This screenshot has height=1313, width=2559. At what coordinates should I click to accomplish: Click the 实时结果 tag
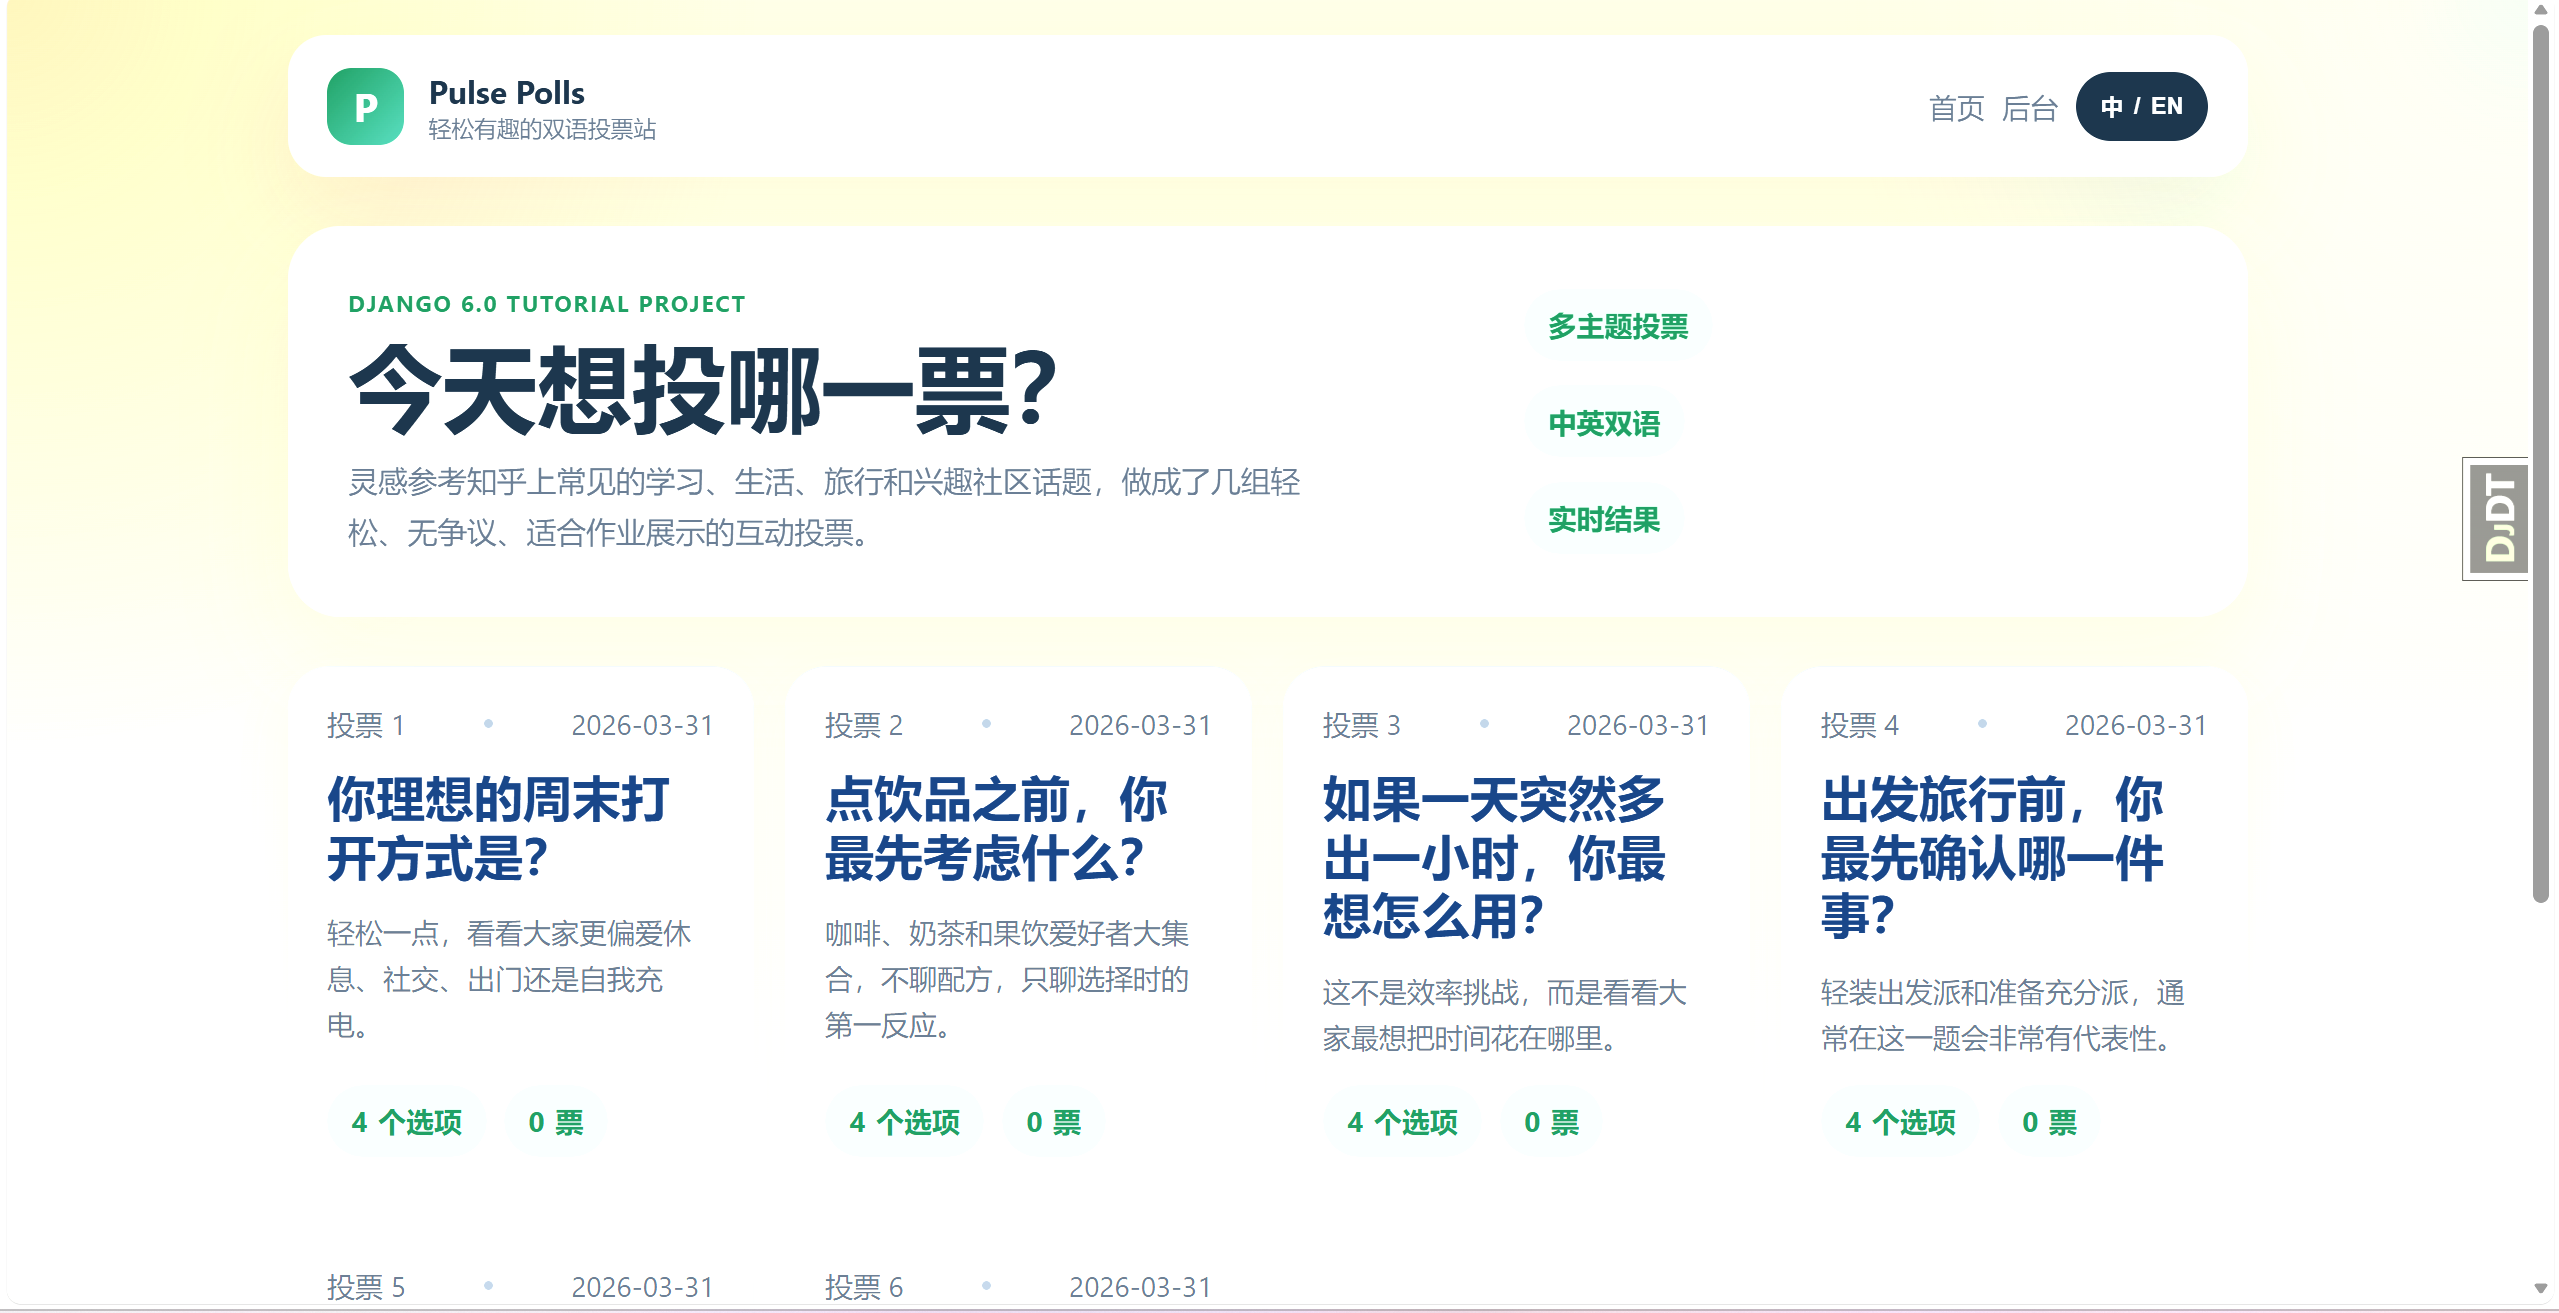point(1604,520)
